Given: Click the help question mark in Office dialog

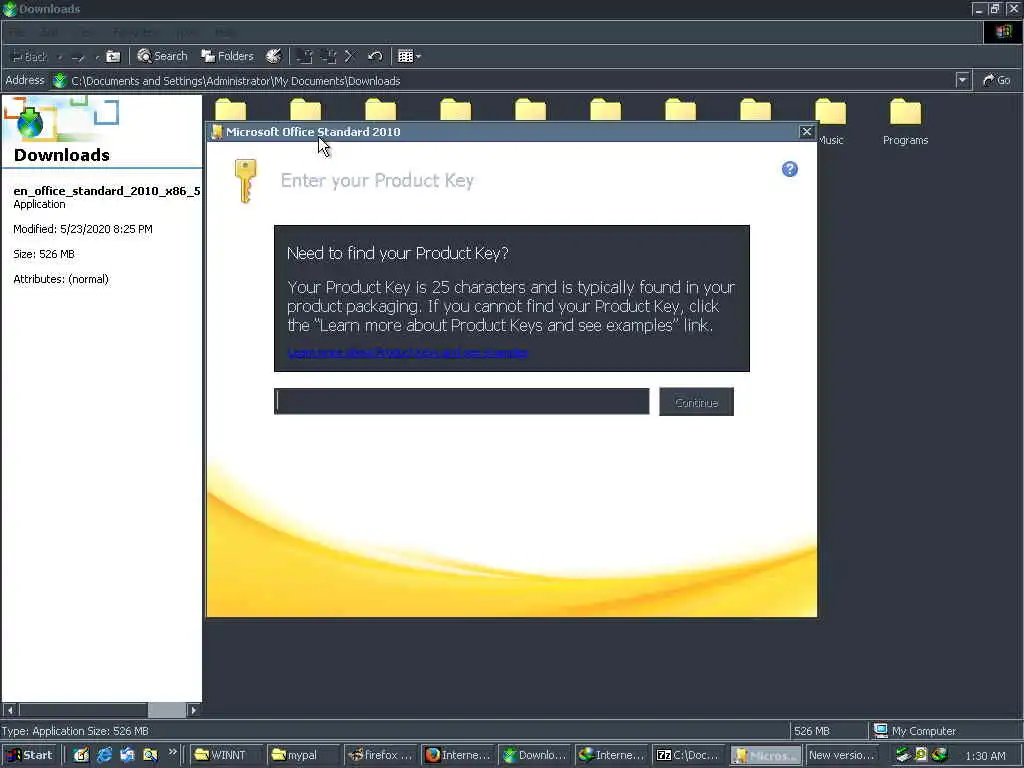Looking at the screenshot, I should click(x=790, y=170).
